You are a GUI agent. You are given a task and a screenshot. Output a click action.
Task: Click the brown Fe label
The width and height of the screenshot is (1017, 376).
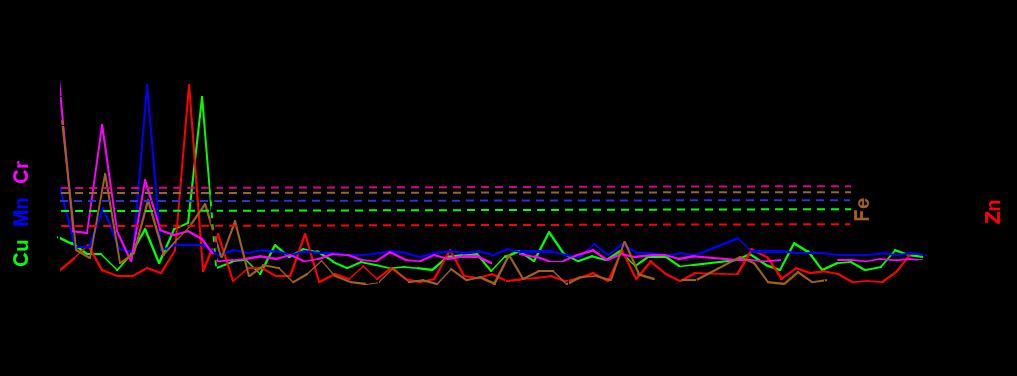click(x=861, y=209)
